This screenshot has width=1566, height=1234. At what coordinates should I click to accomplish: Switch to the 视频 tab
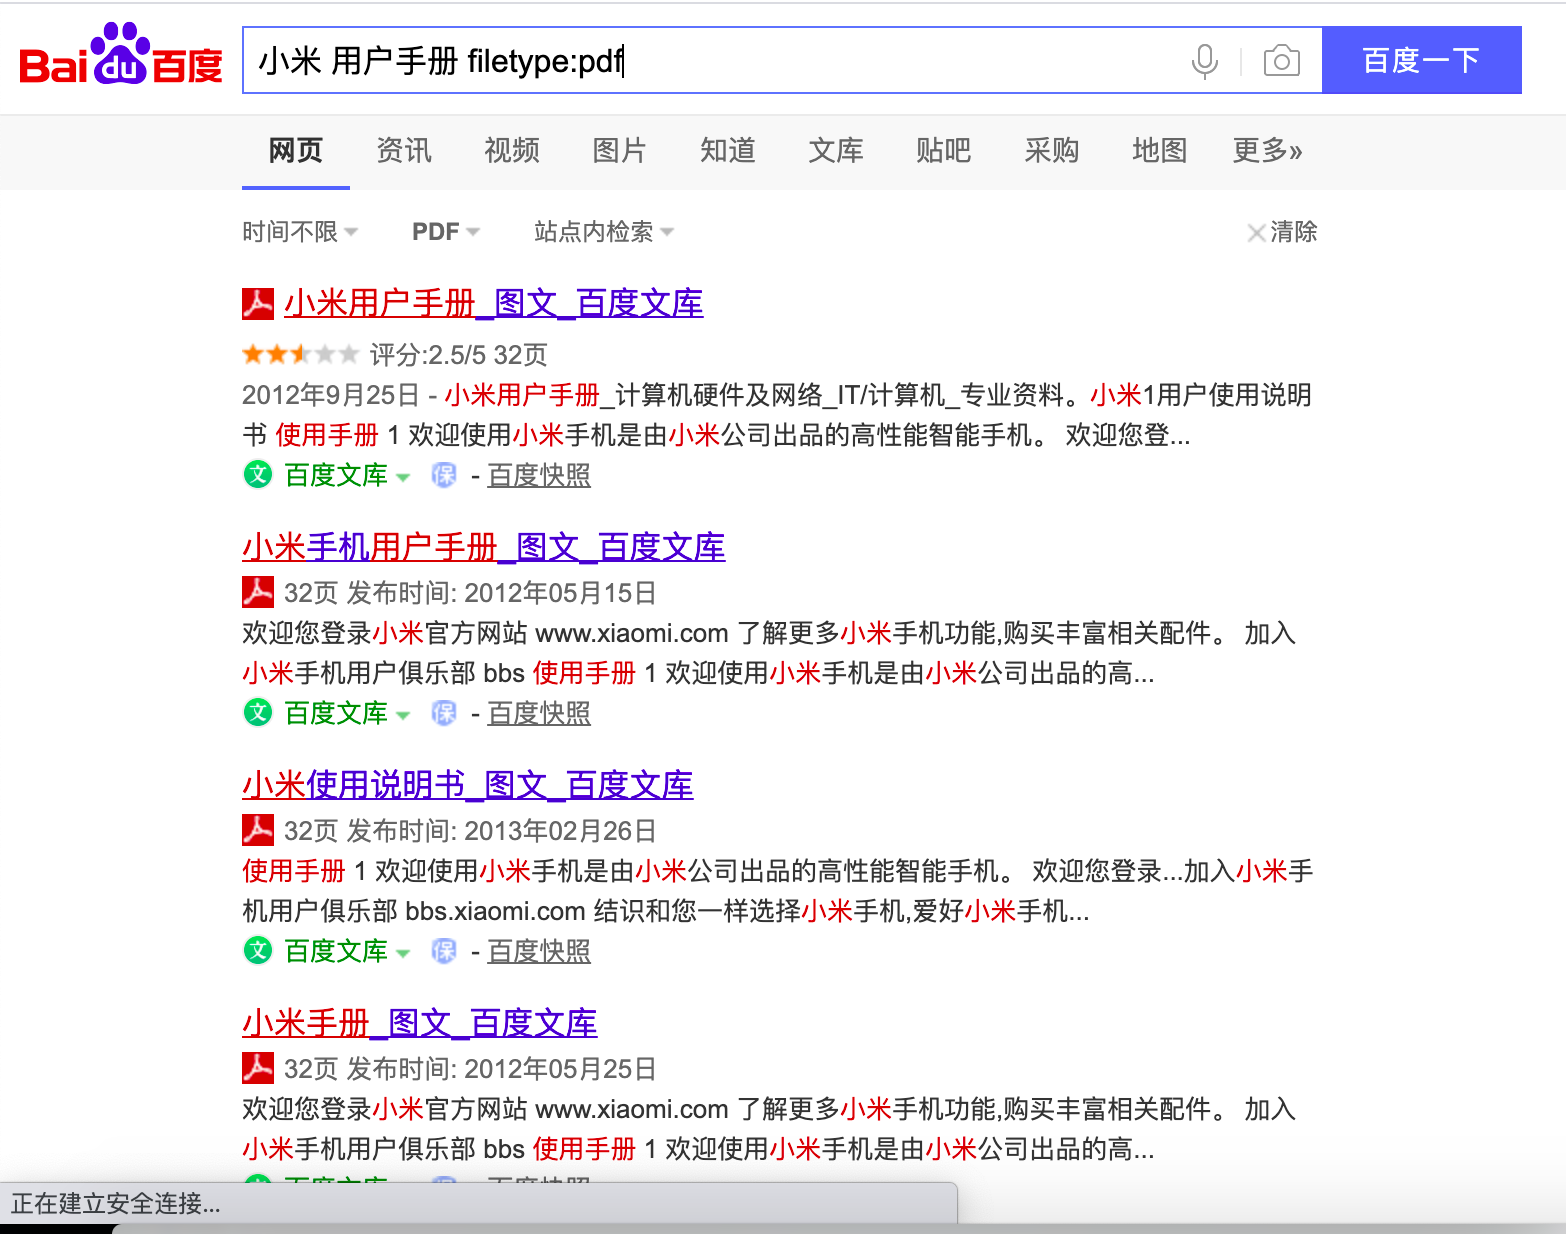(x=512, y=151)
